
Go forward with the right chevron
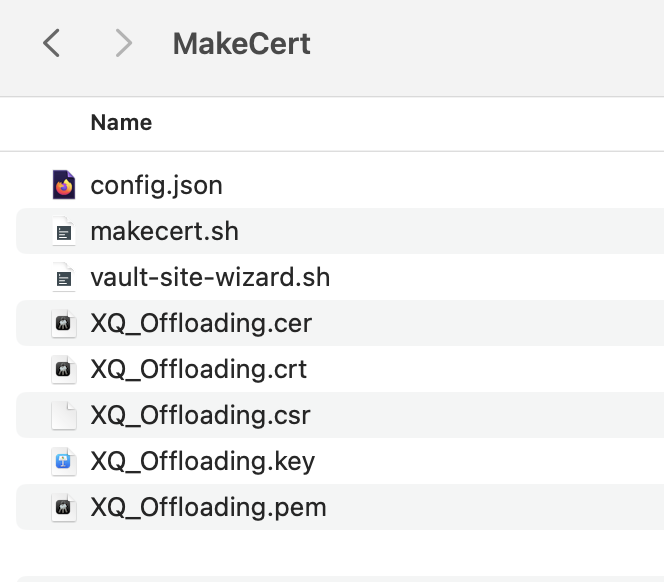pyautogui.click(x=124, y=43)
